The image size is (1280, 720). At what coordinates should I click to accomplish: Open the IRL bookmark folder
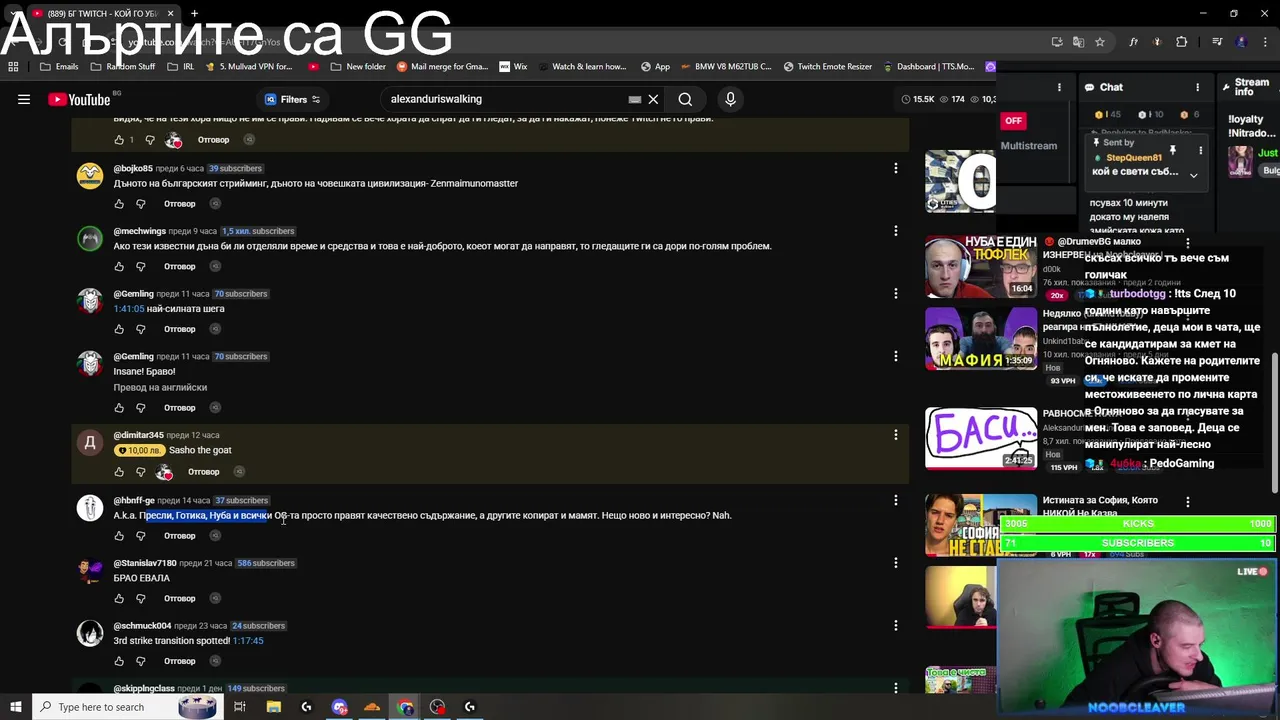(180, 67)
